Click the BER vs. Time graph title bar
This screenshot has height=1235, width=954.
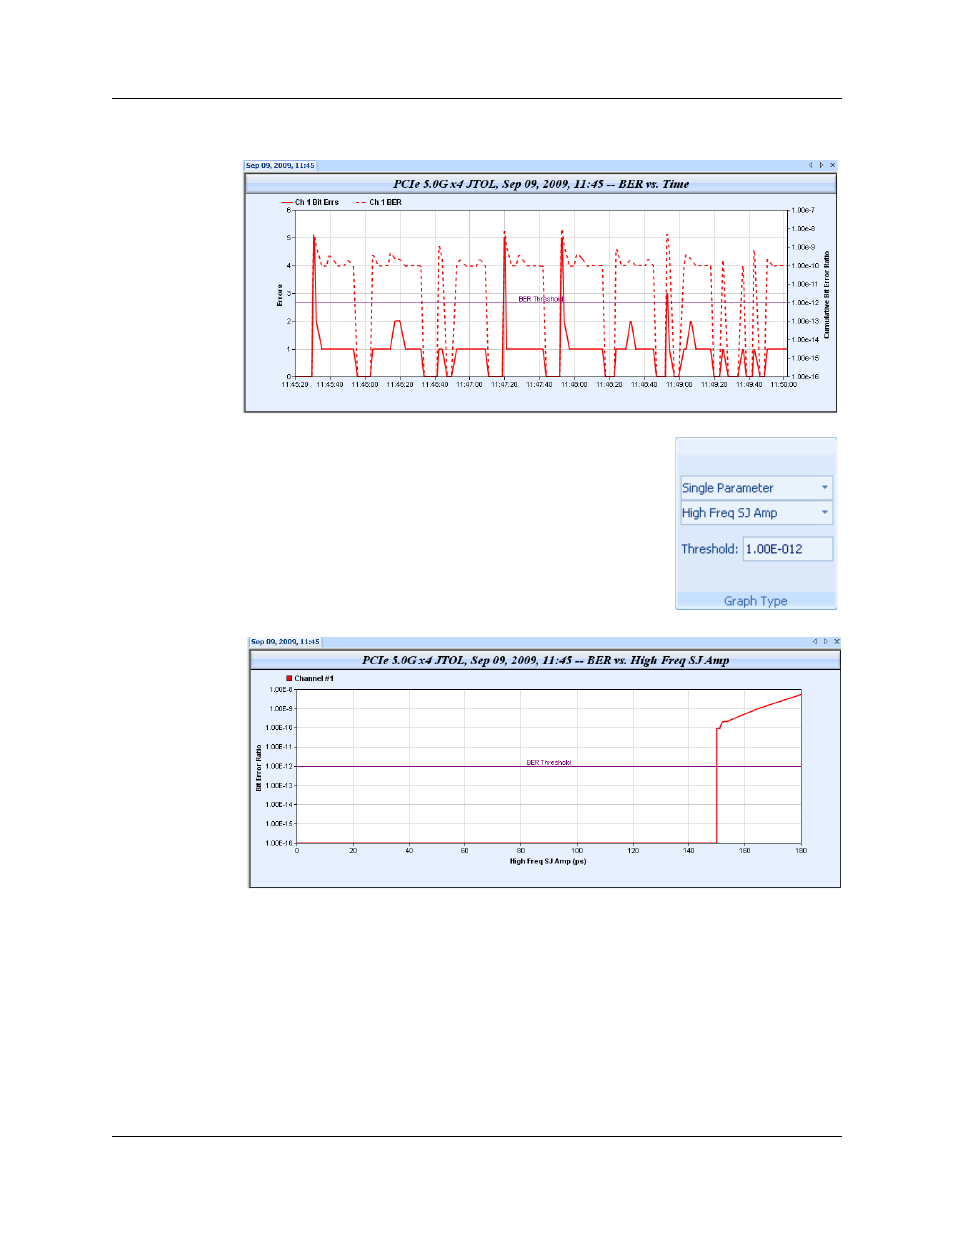(x=540, y=184)
